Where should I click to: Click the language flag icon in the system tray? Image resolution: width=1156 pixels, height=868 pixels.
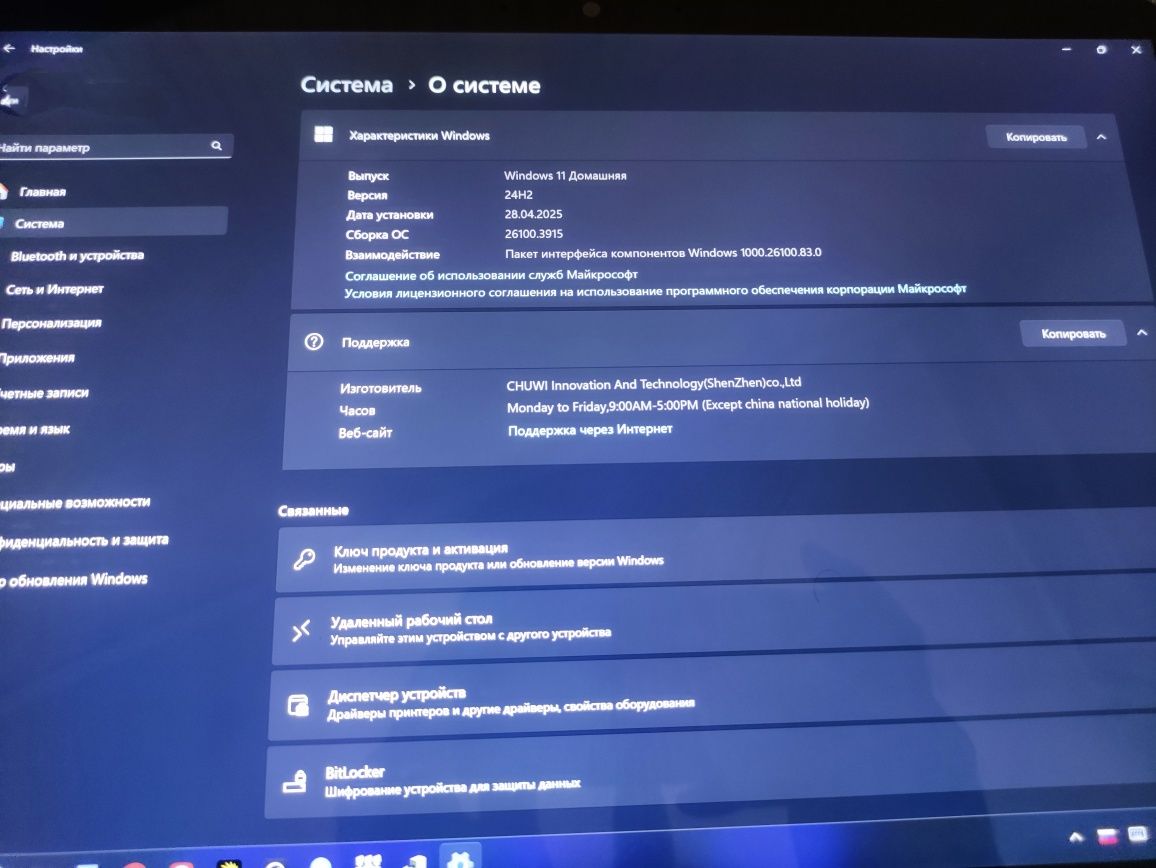[1107, 836]
